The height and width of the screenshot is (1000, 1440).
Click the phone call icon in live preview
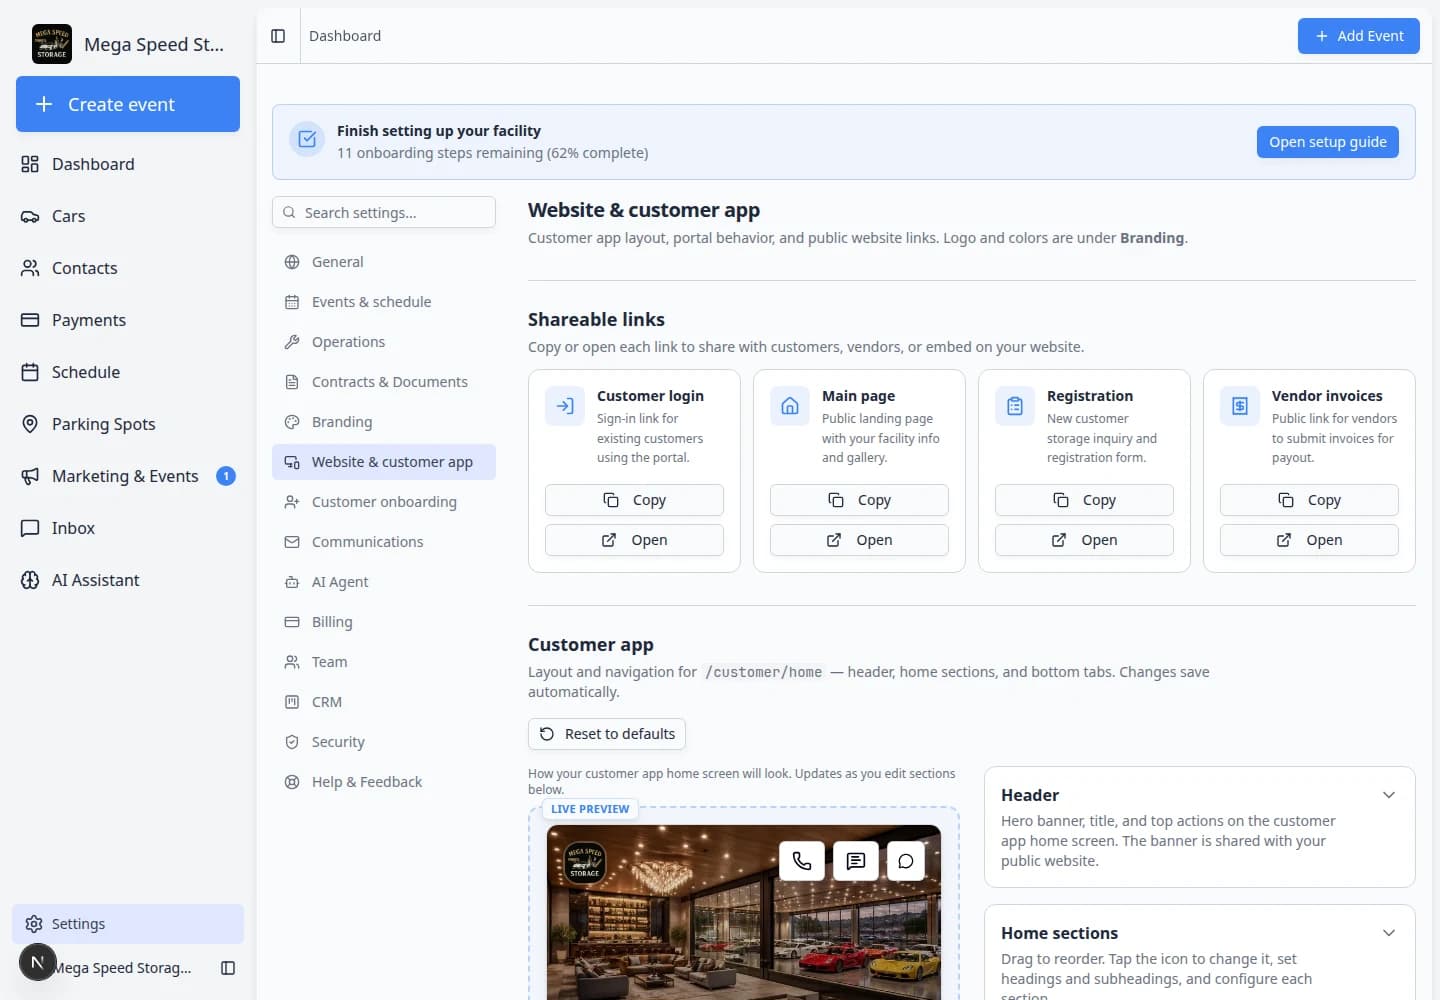[802, 860]
